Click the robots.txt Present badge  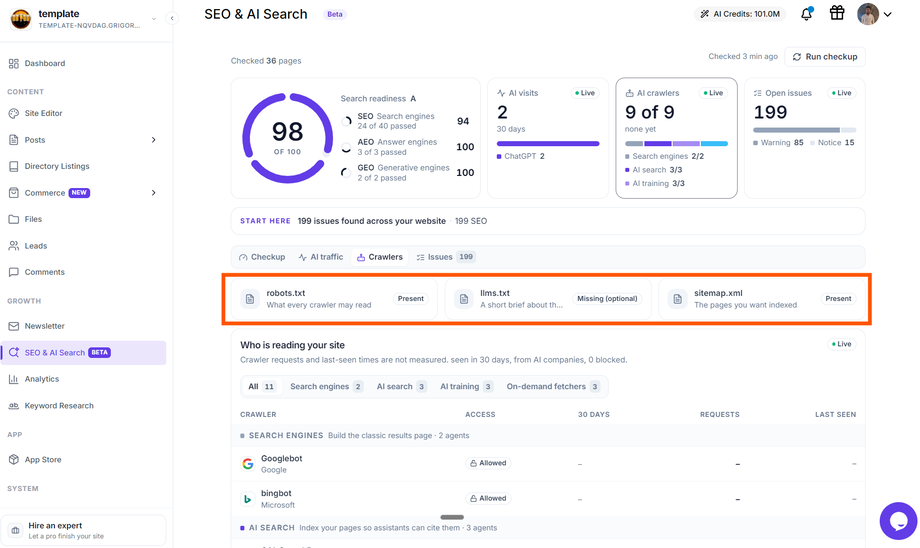tap(410, 299)
